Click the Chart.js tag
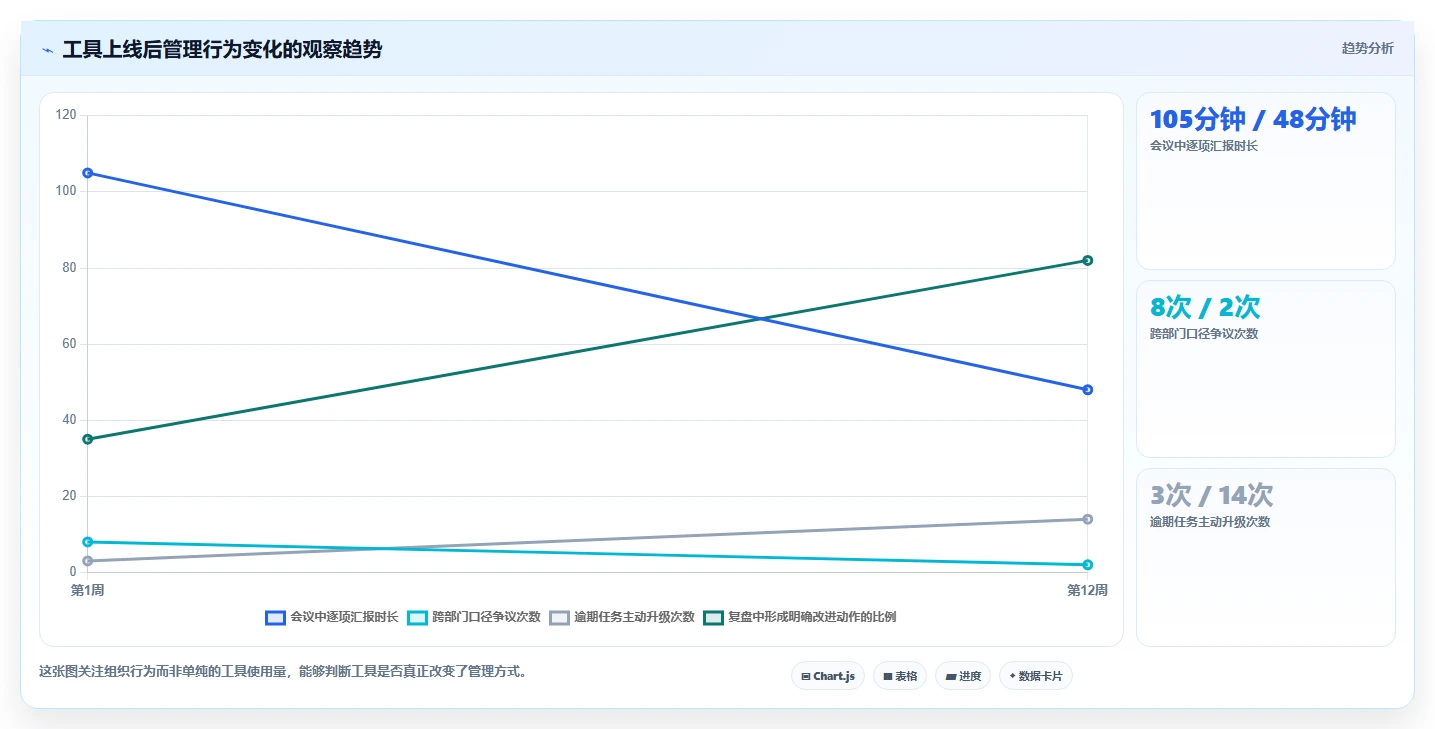 pyautogui.click(x=828, y=676)
